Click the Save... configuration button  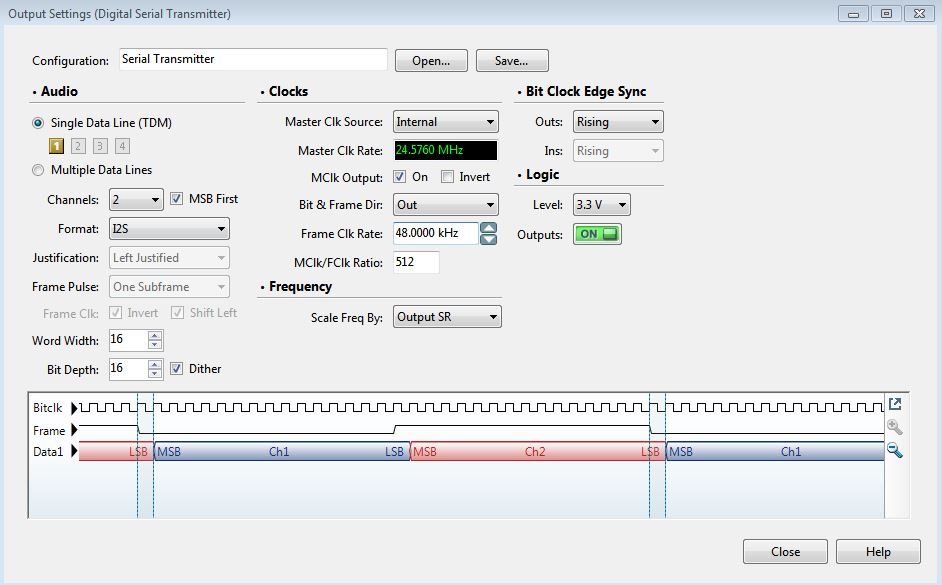pos(512,61)
